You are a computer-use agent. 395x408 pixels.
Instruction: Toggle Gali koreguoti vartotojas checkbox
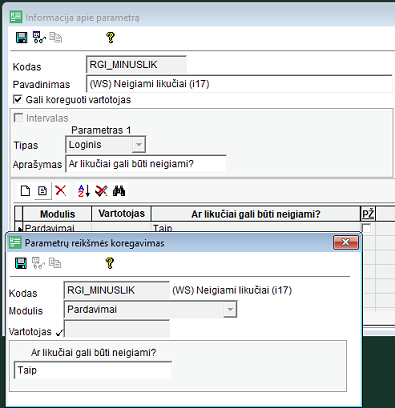pos(18,99)
